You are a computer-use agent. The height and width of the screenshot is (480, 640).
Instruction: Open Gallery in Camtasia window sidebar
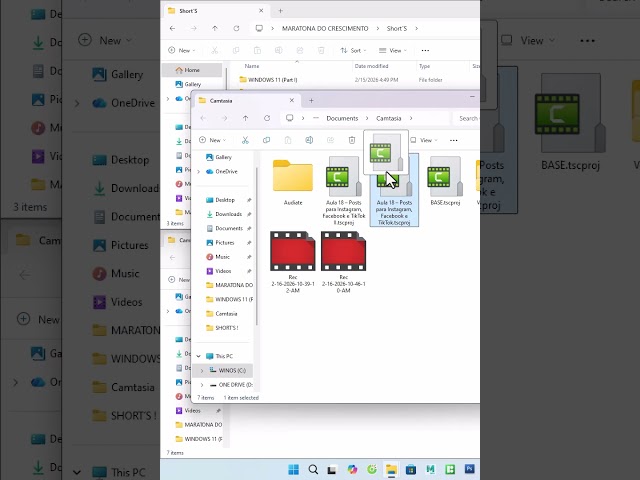coord(222,157)
